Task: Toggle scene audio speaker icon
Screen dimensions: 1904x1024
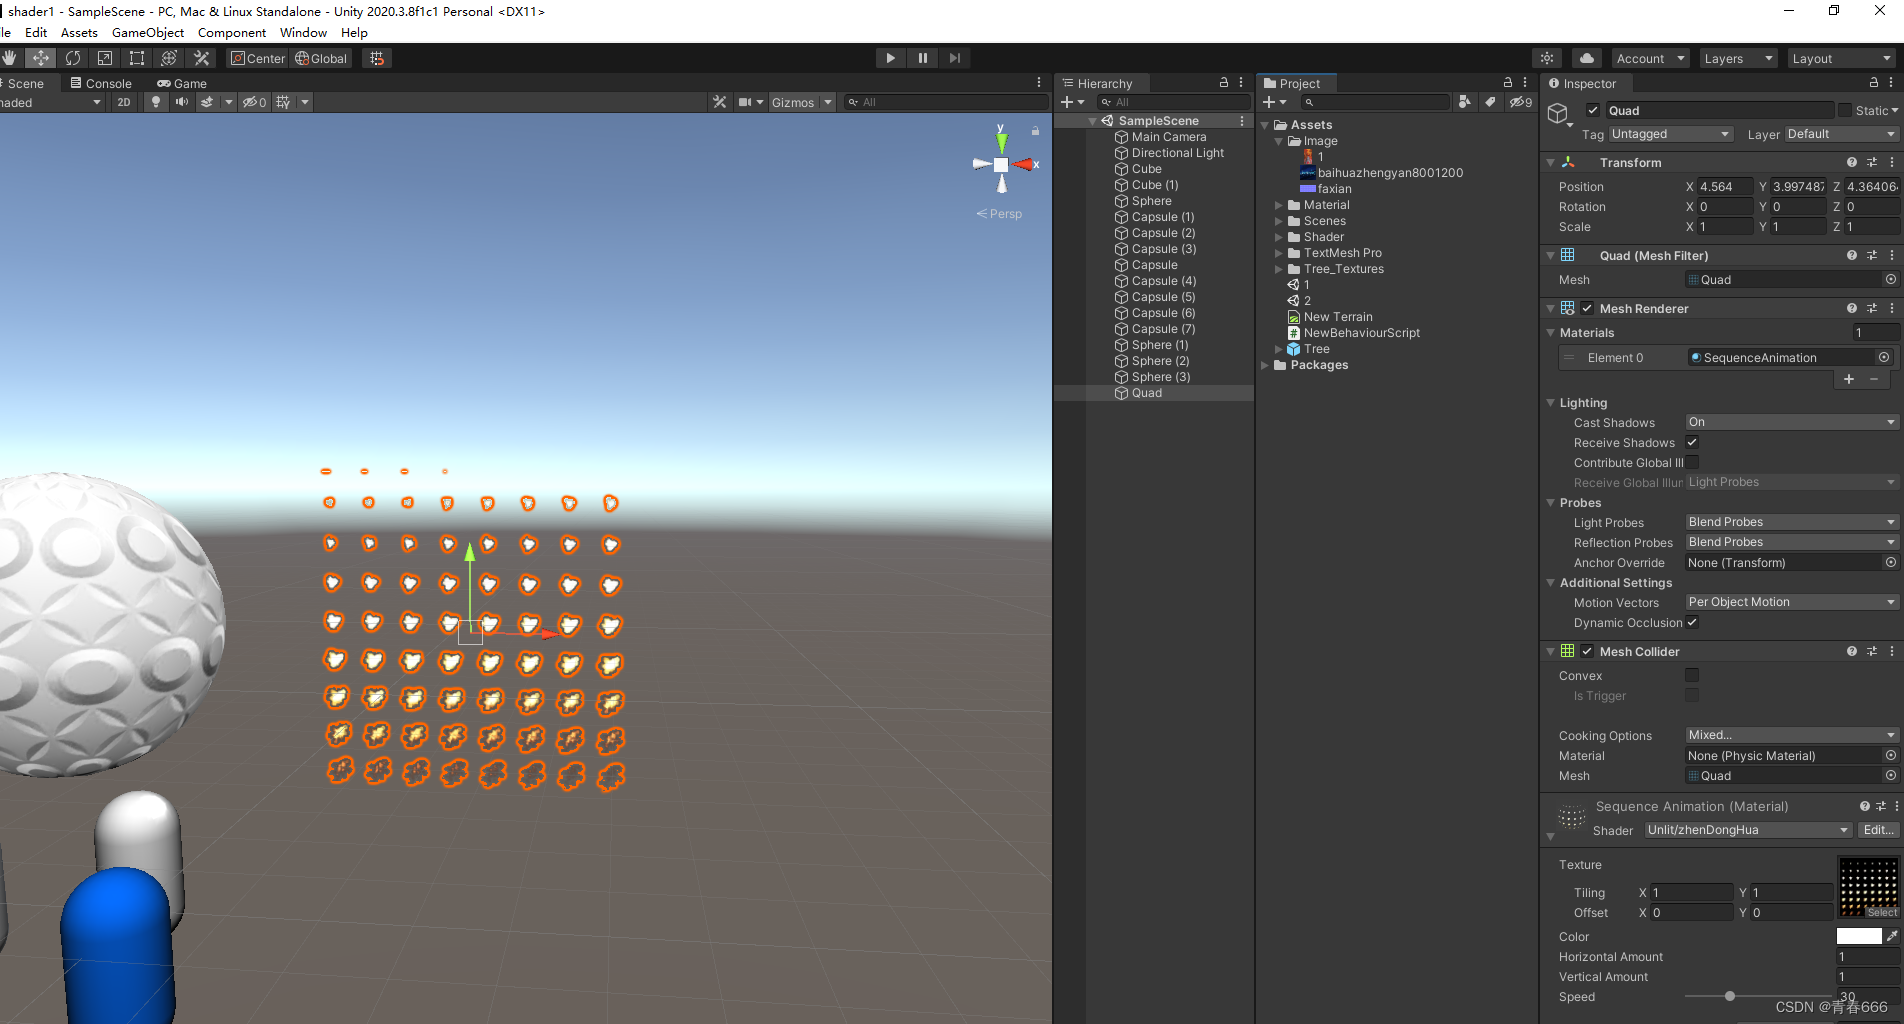Action: (x=181, y=102)
